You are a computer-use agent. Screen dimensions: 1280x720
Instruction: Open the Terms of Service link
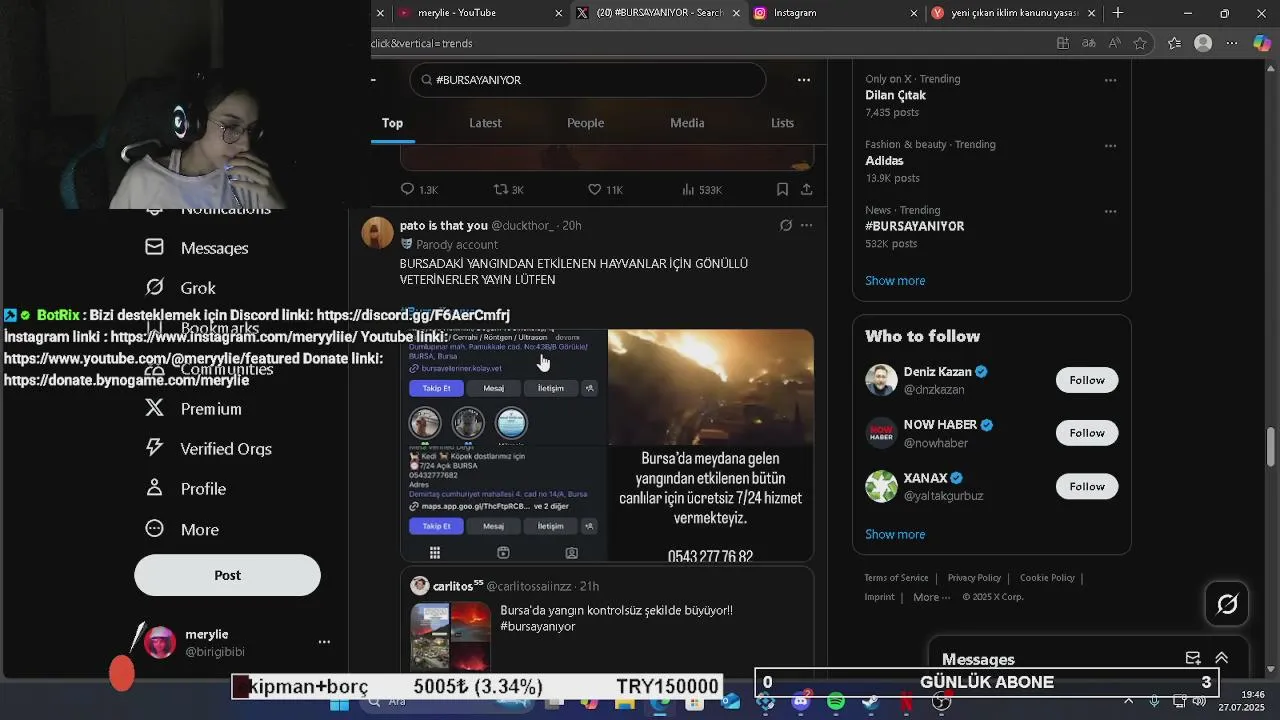coord(896,578)
